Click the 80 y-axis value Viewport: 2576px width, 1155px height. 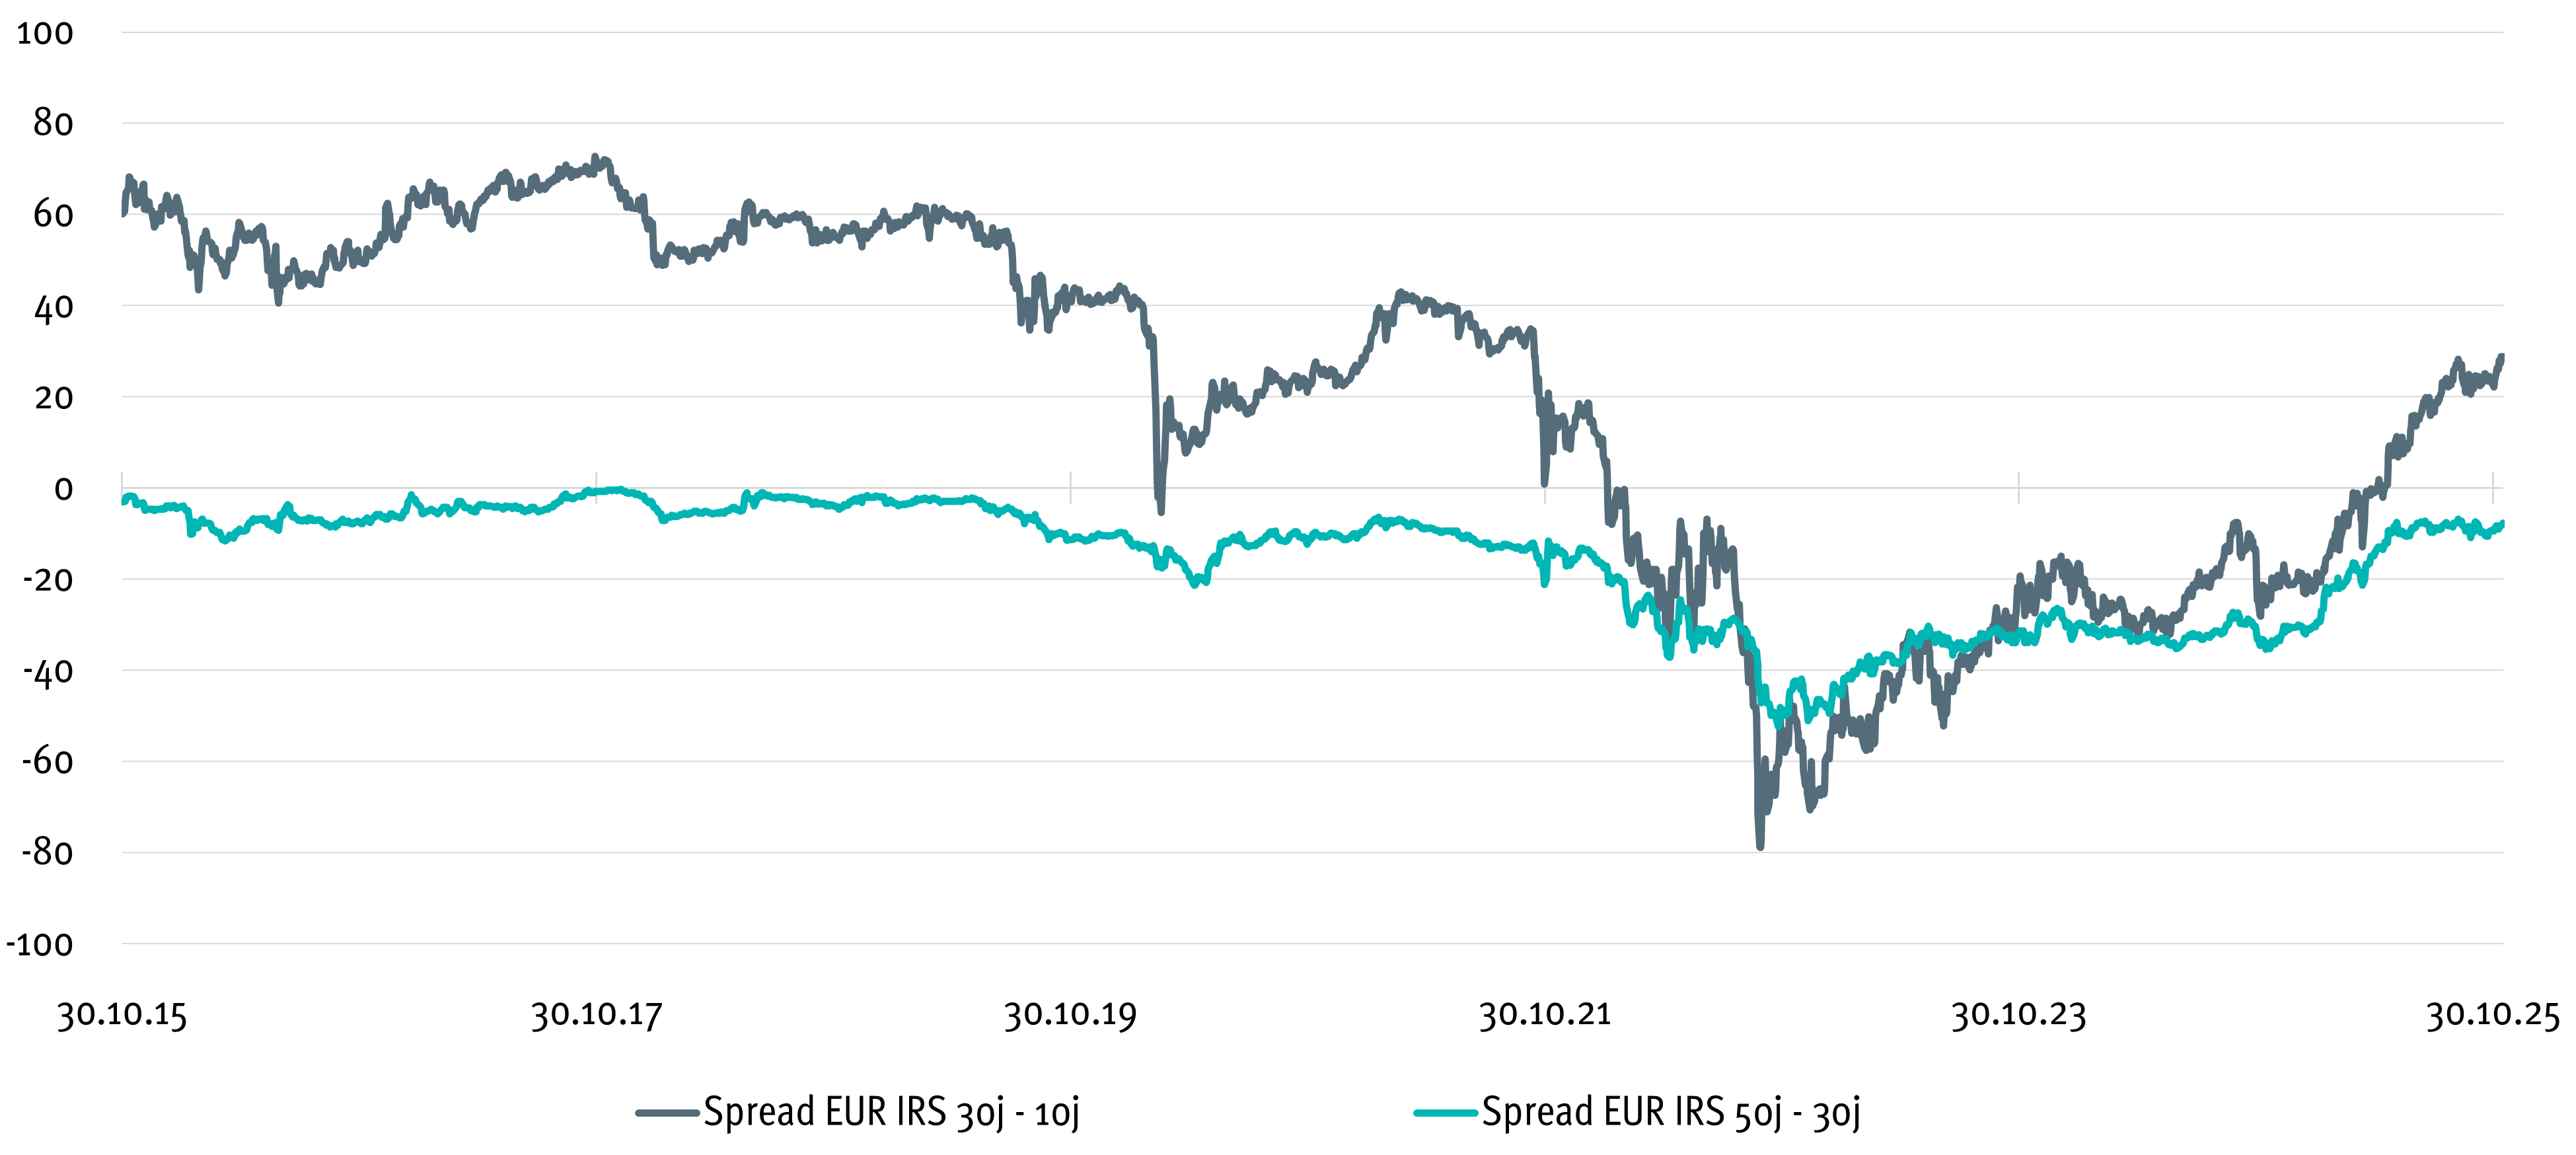tap(53, 124)
